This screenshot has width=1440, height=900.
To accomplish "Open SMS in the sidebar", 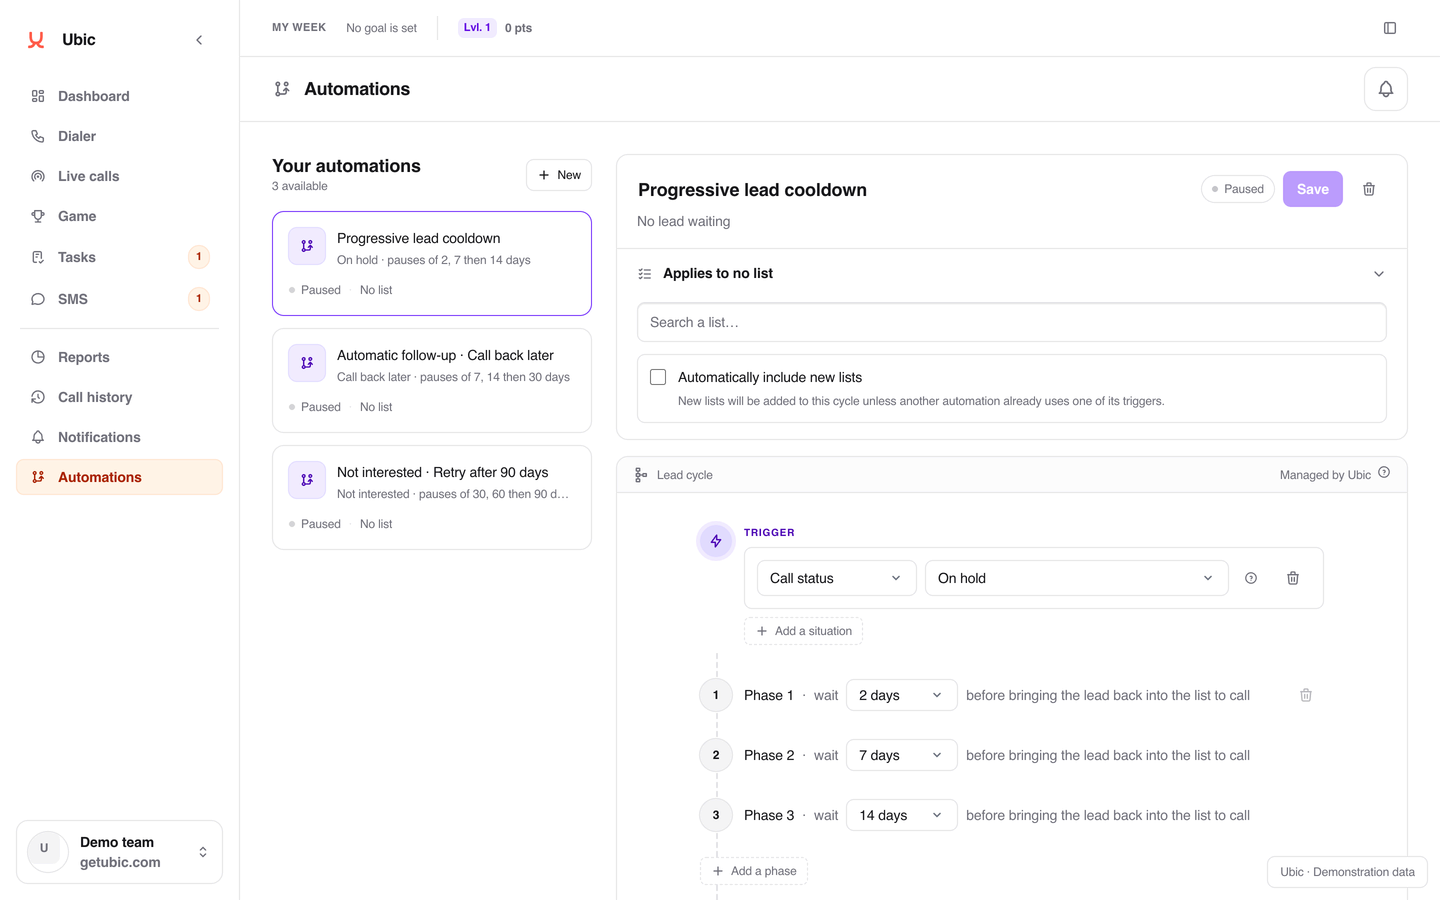I will coord(119,299).
